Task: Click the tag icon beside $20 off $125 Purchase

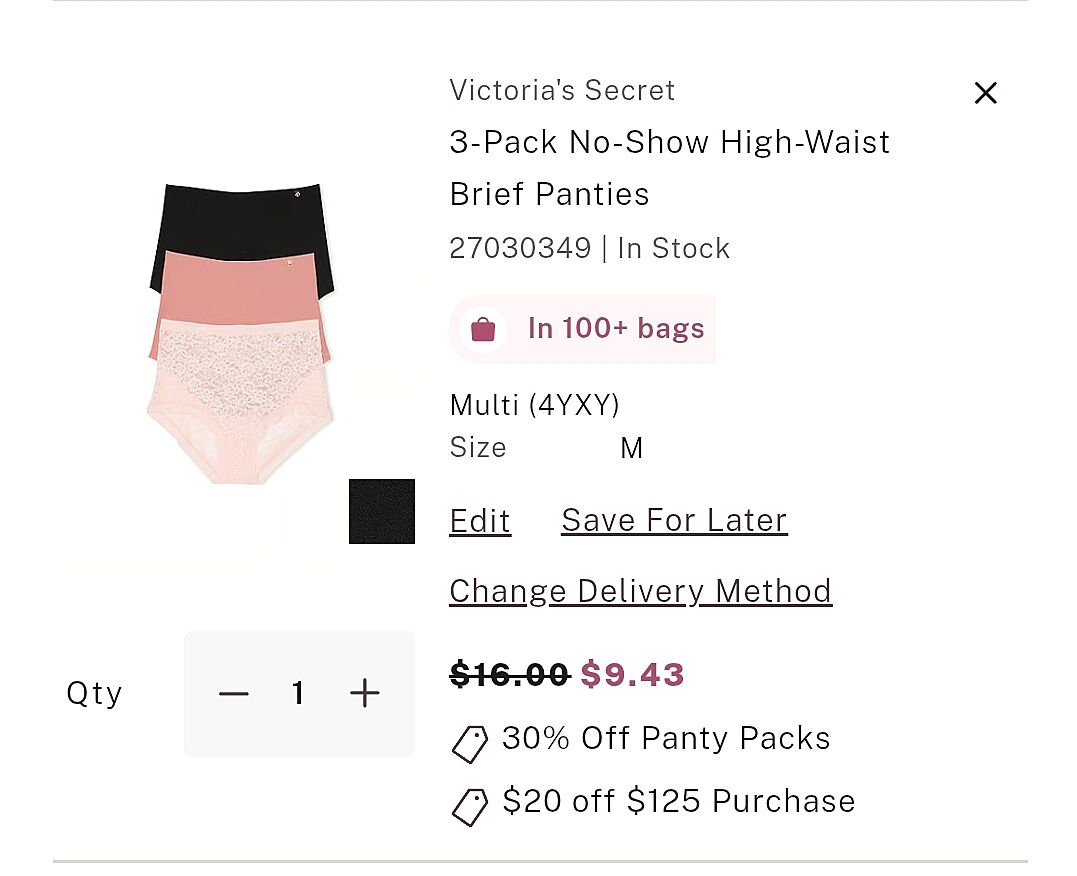Action: click(x=469, y=806)
